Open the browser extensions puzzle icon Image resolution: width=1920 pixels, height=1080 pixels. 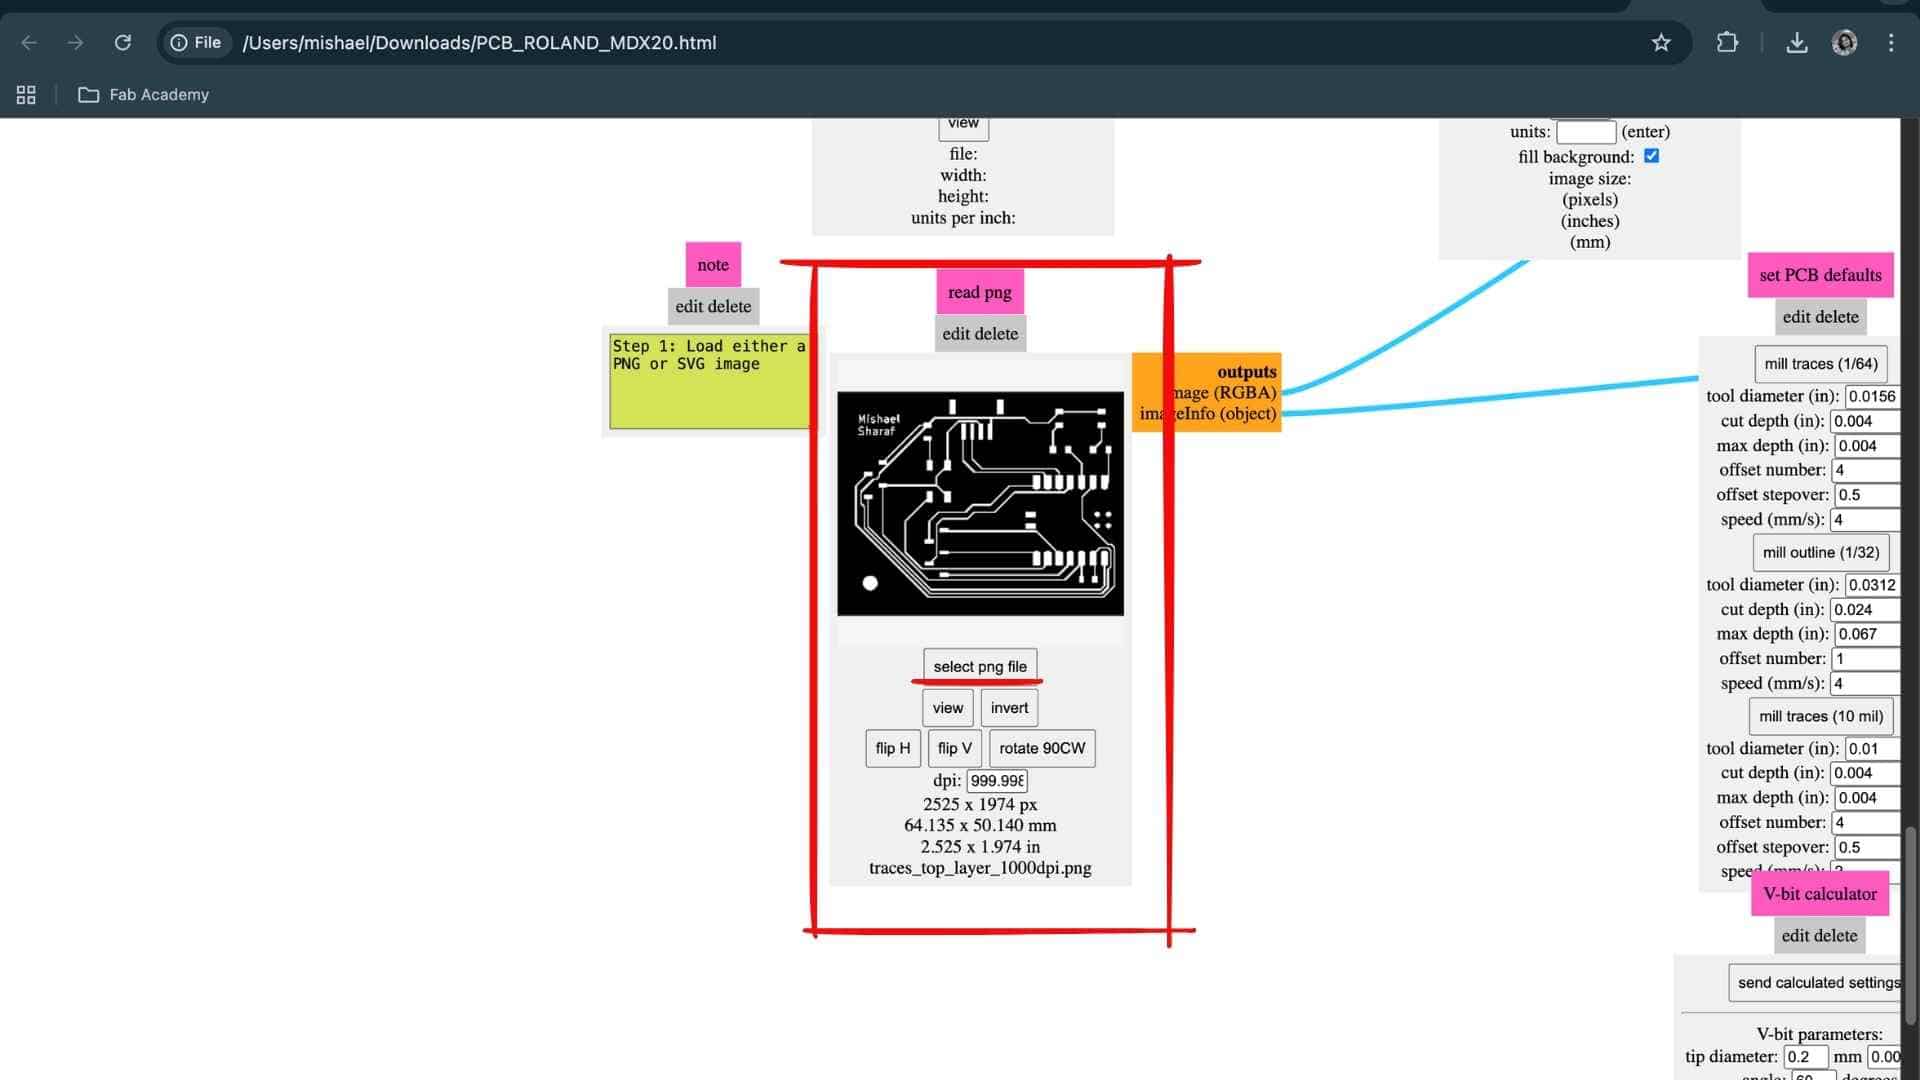point(1727,43)
